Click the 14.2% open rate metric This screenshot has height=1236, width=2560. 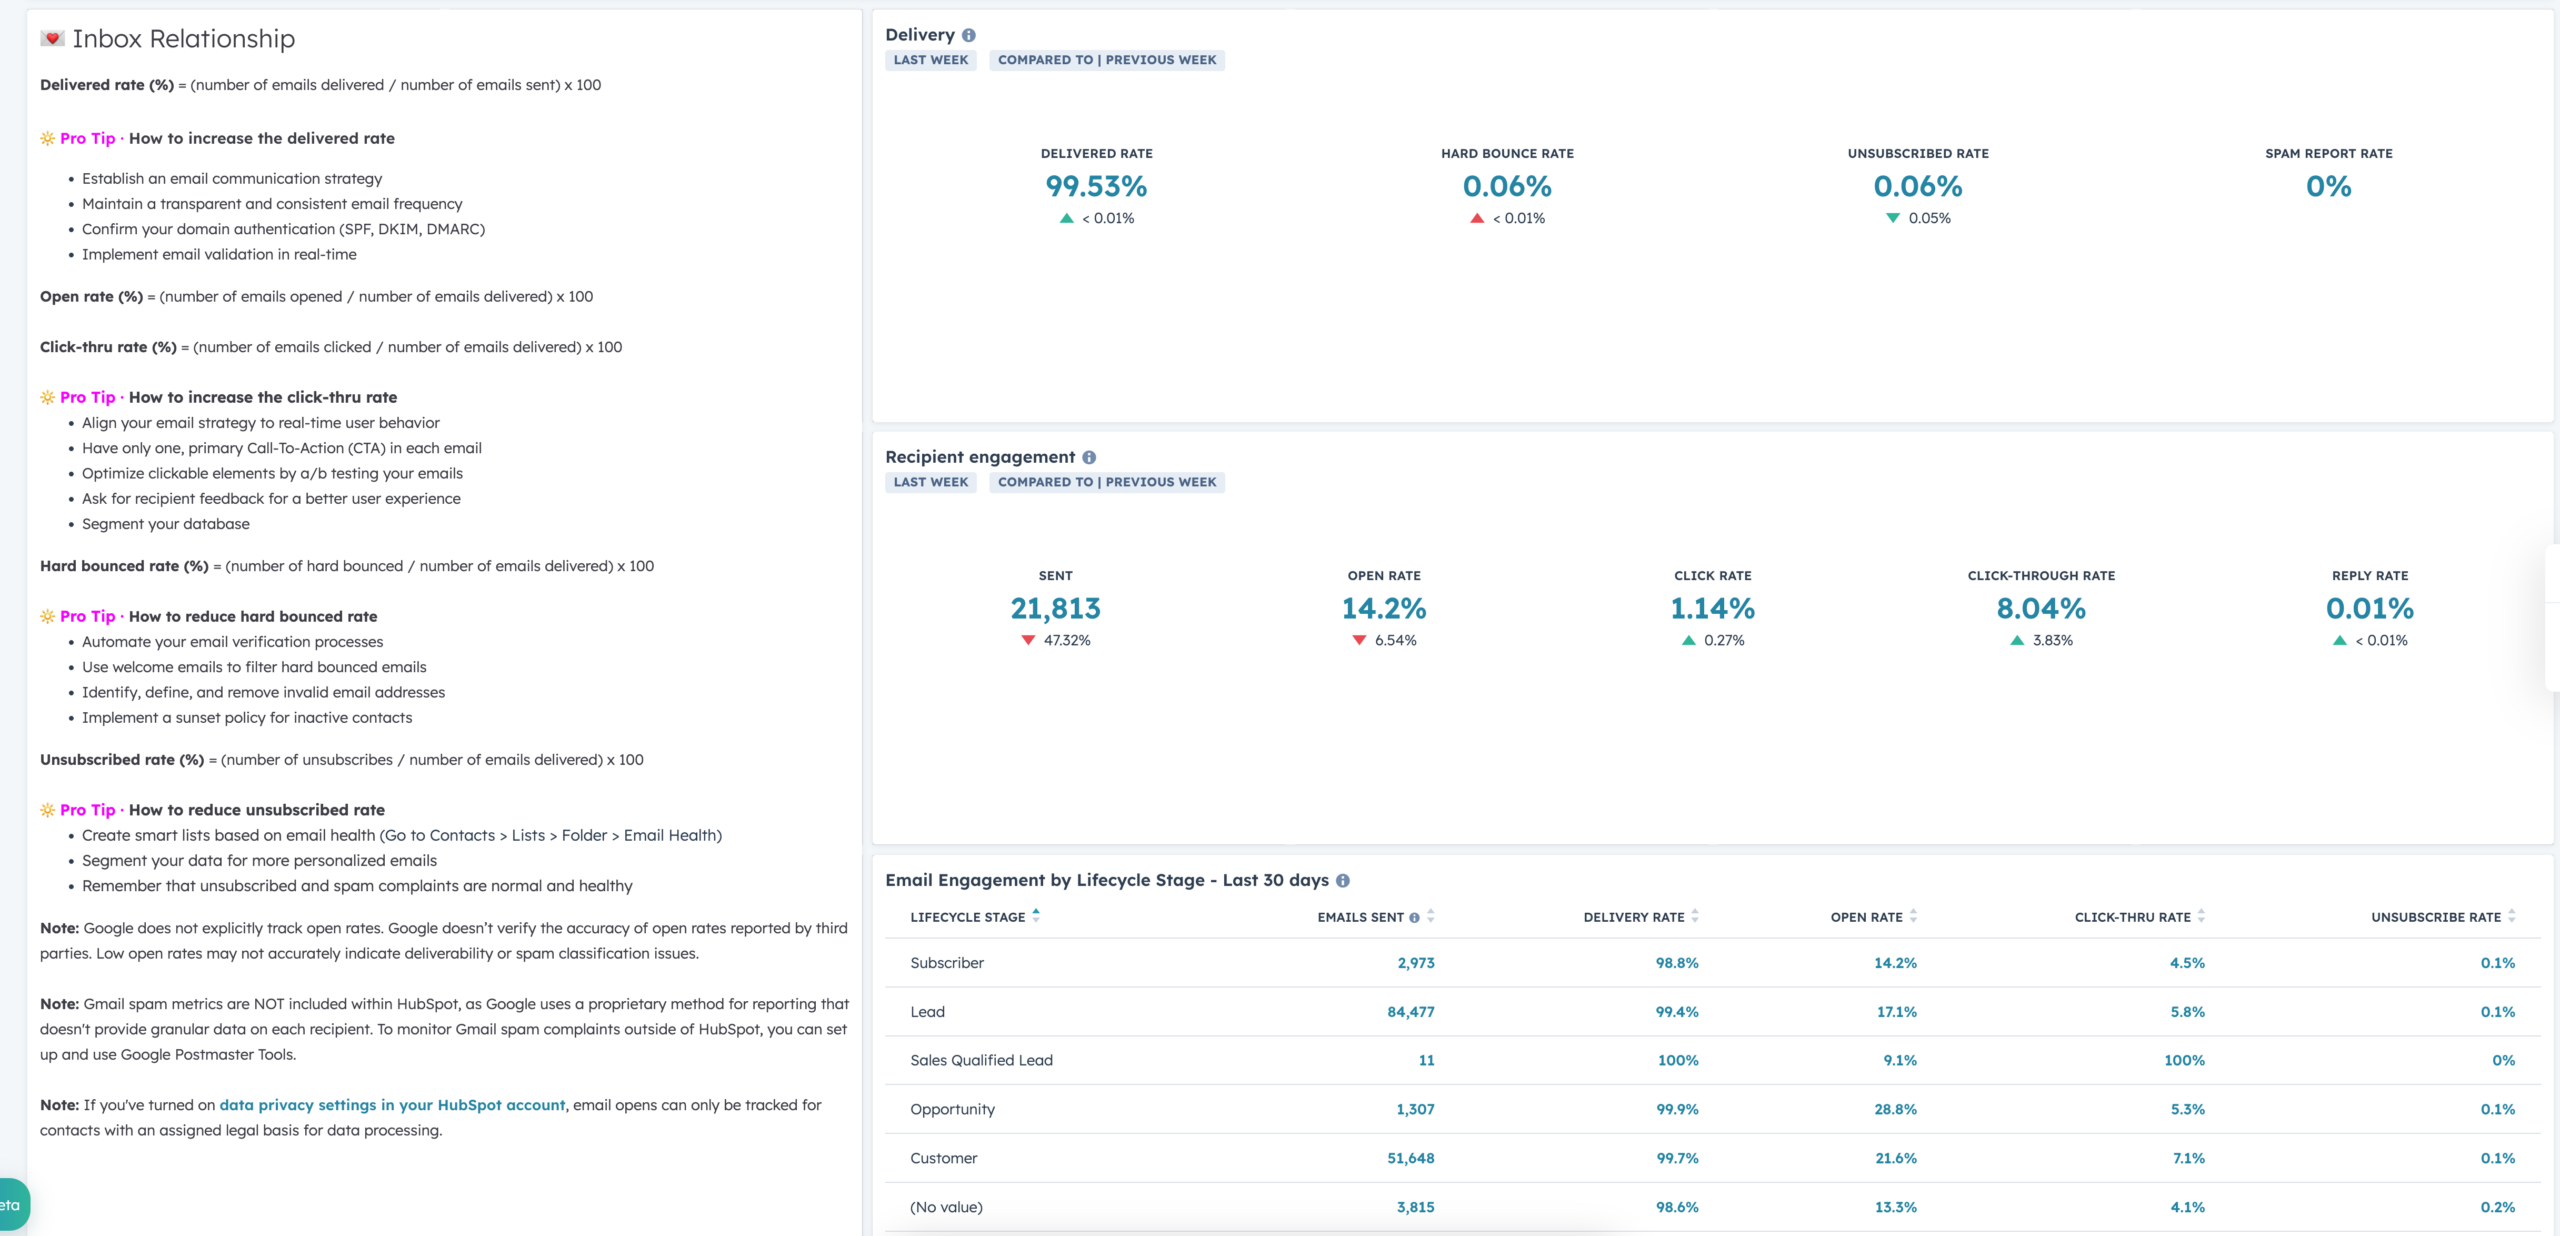(1384, 609)
